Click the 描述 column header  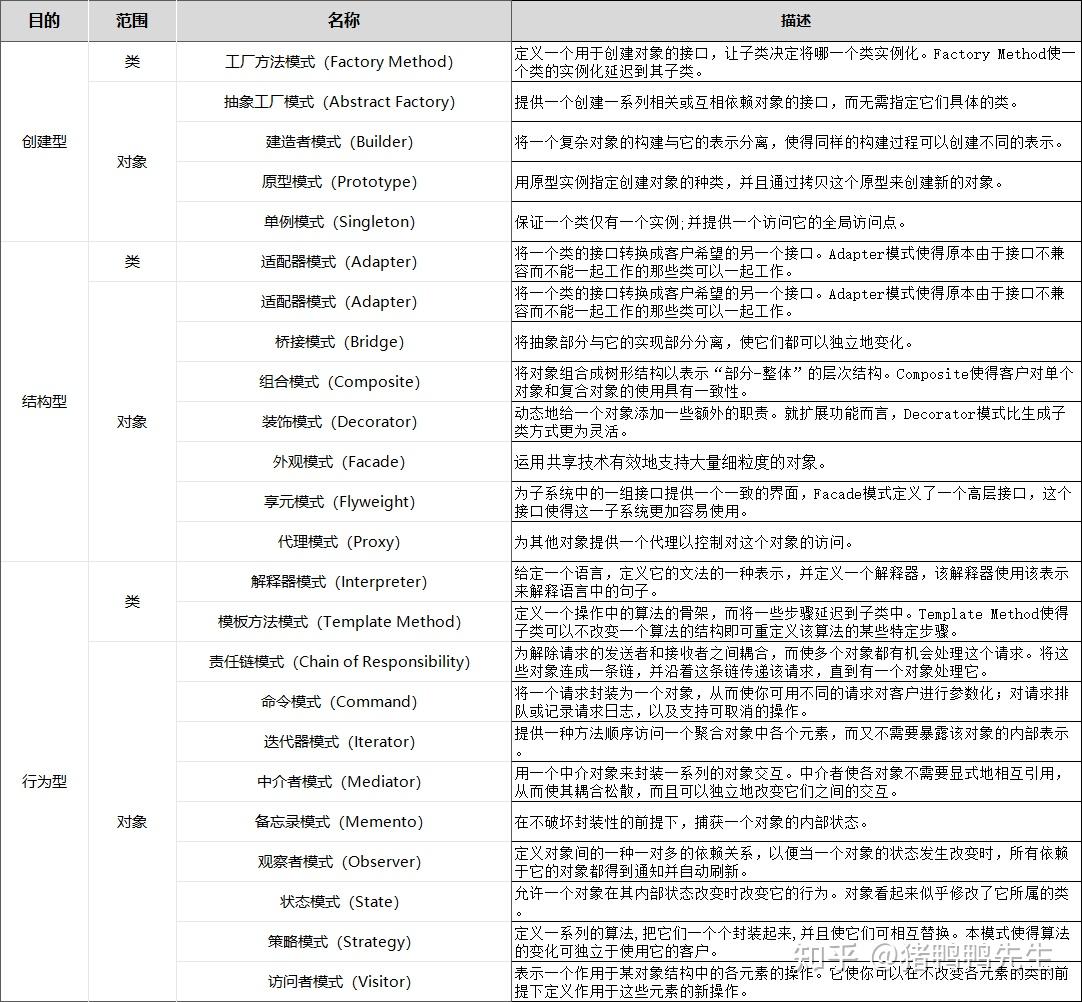794,20
